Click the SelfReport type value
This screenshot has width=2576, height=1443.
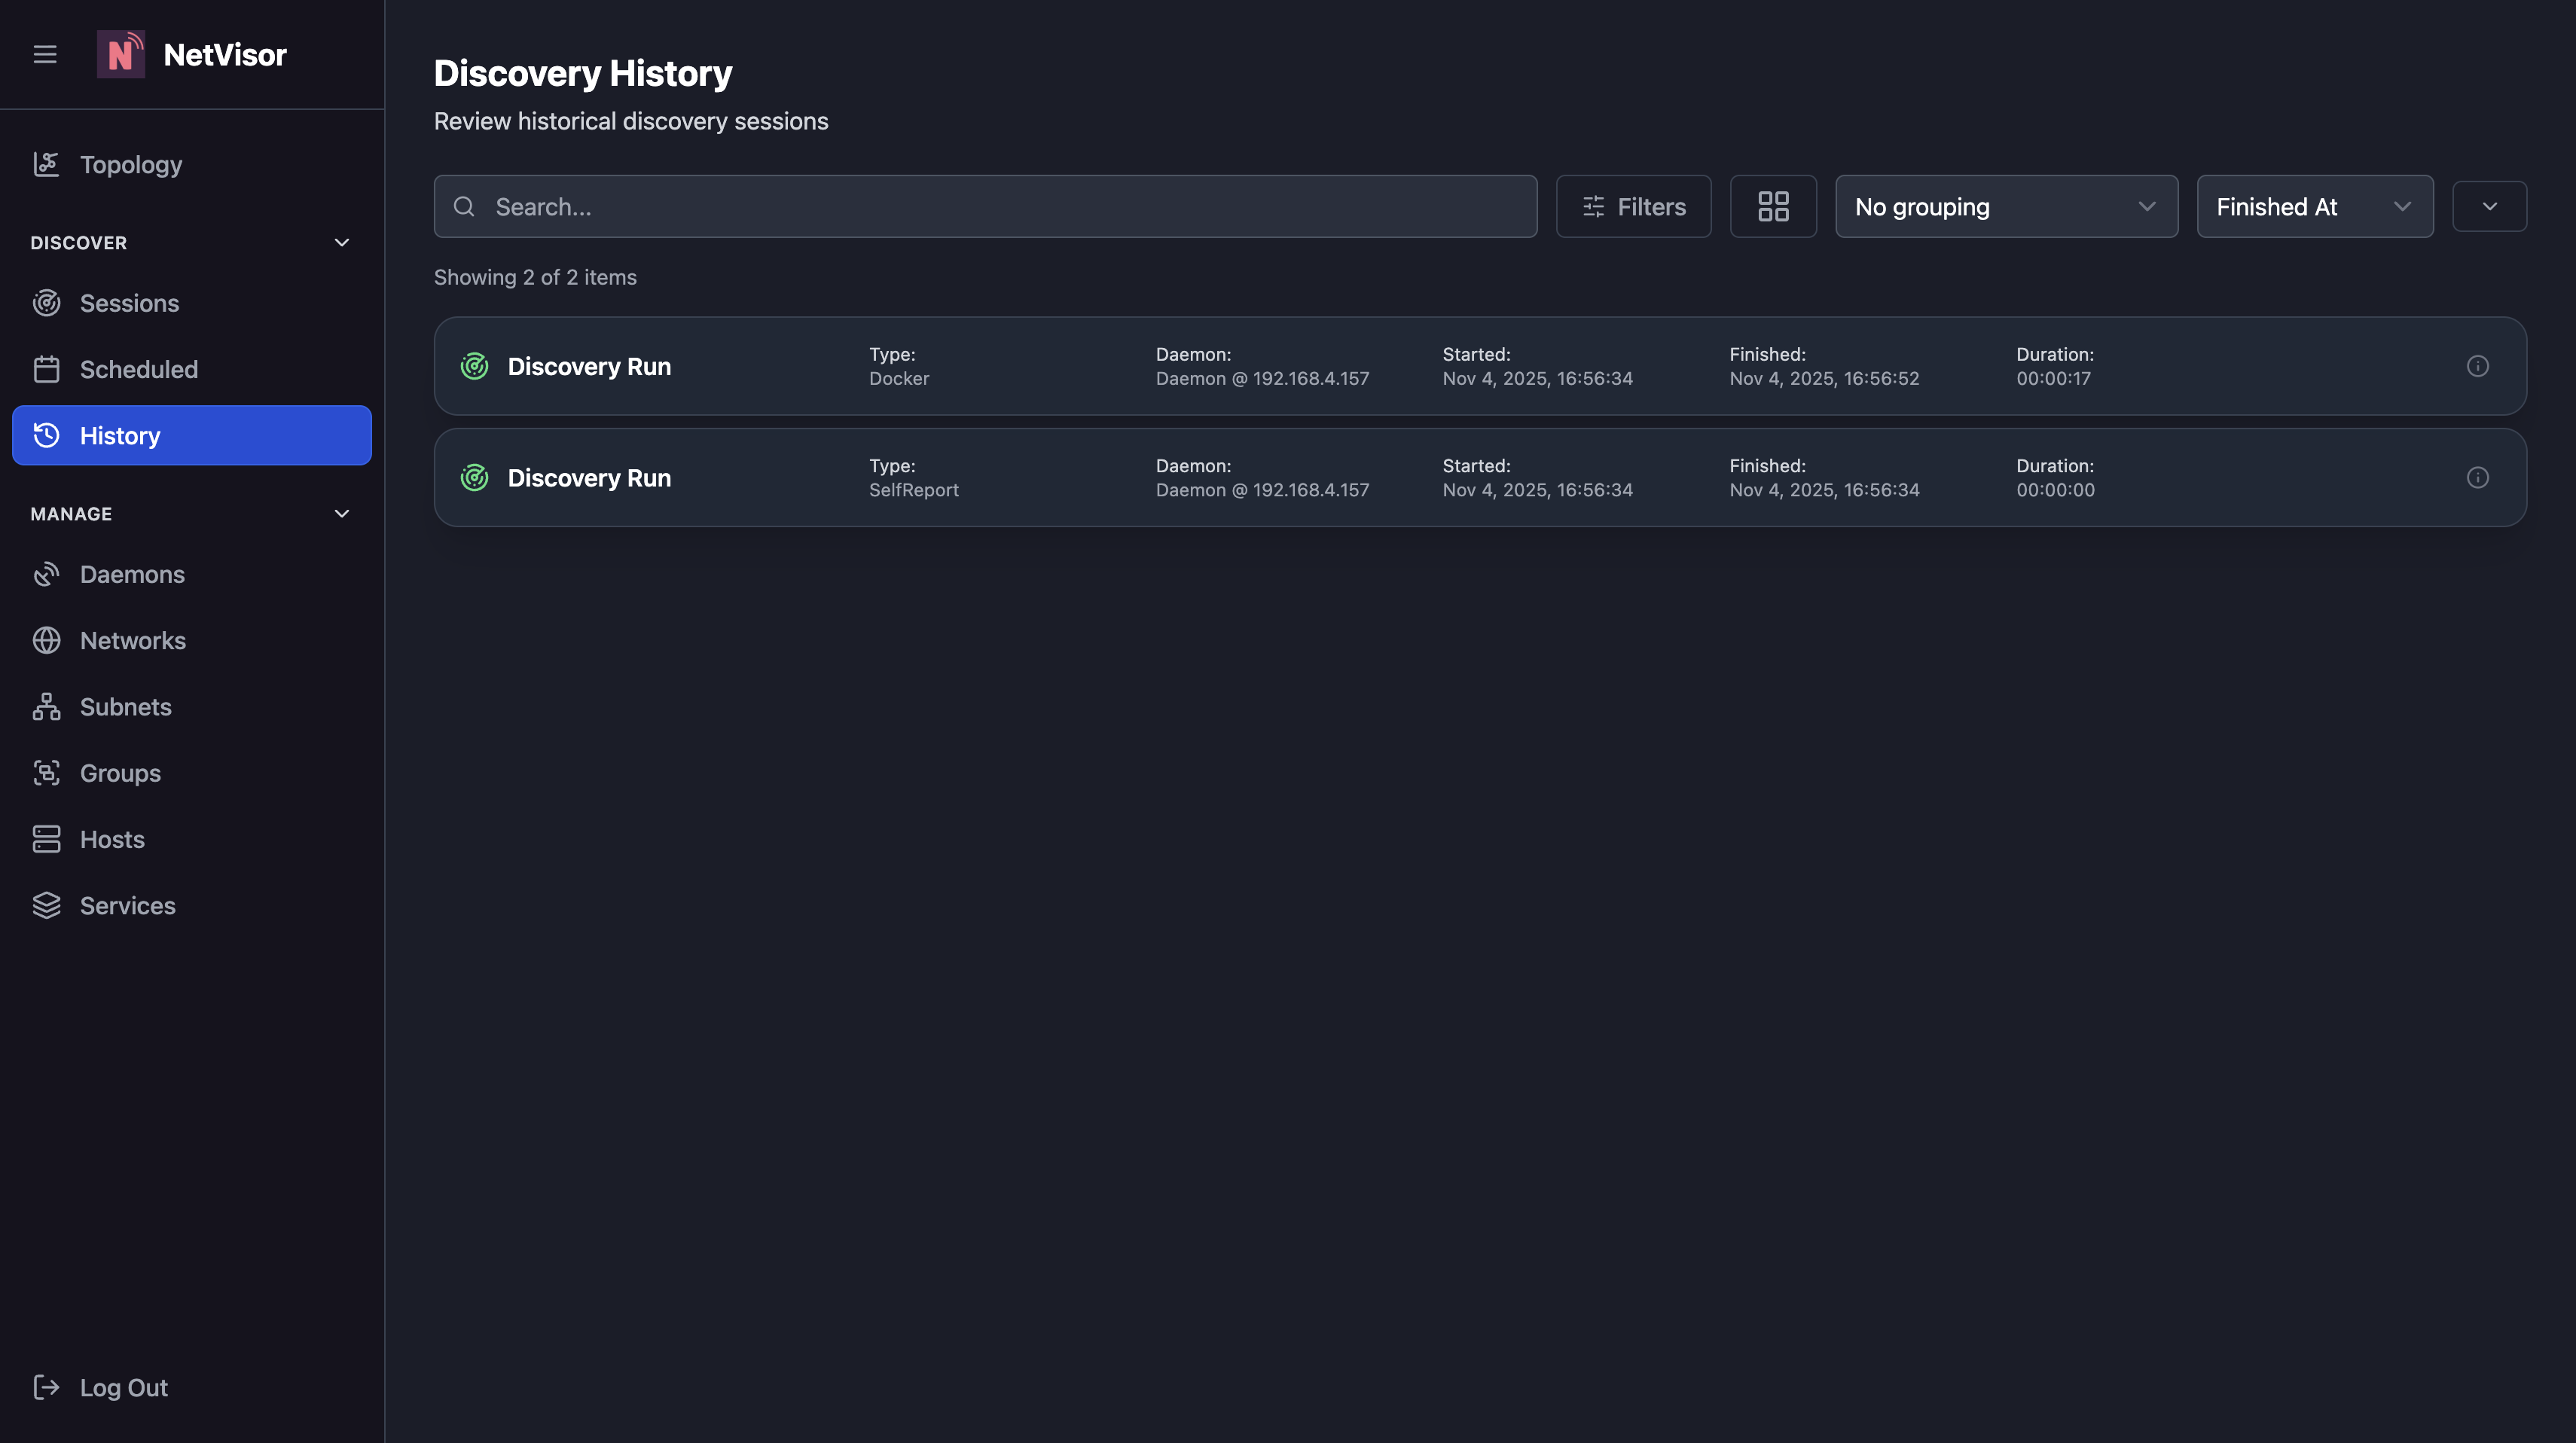click(x=913, y=490)
